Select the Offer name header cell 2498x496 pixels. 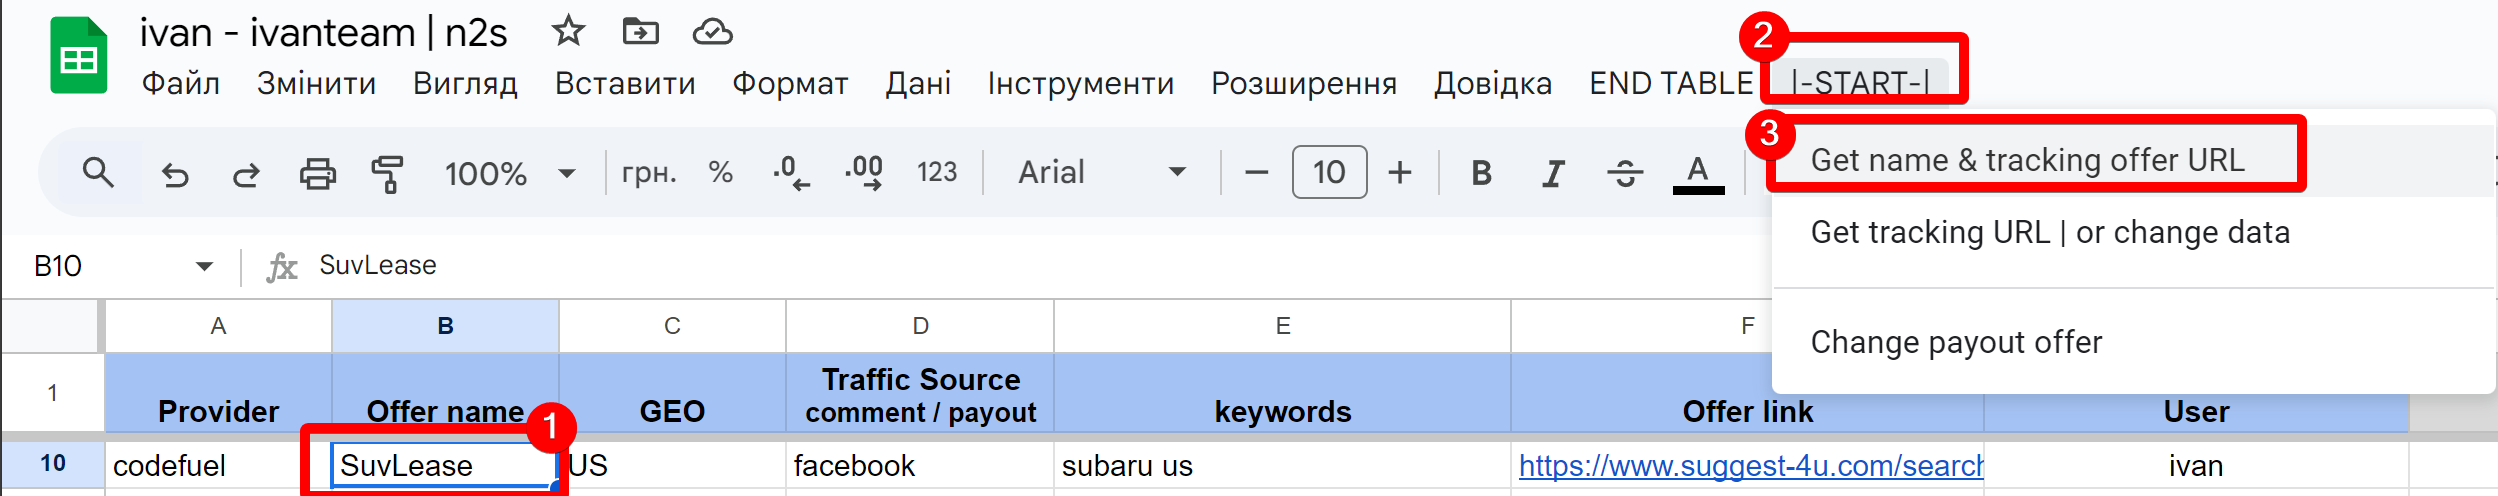pos(445,393)
